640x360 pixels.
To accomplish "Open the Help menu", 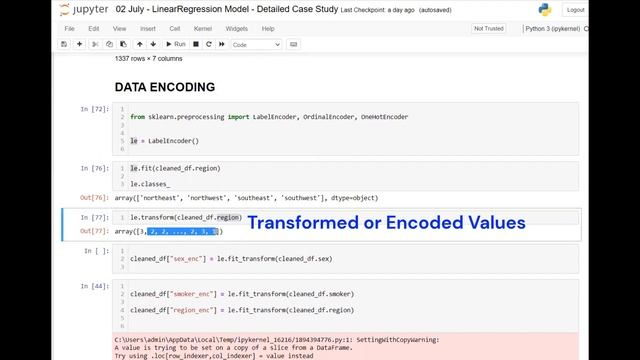I will [x=268, y=29].
